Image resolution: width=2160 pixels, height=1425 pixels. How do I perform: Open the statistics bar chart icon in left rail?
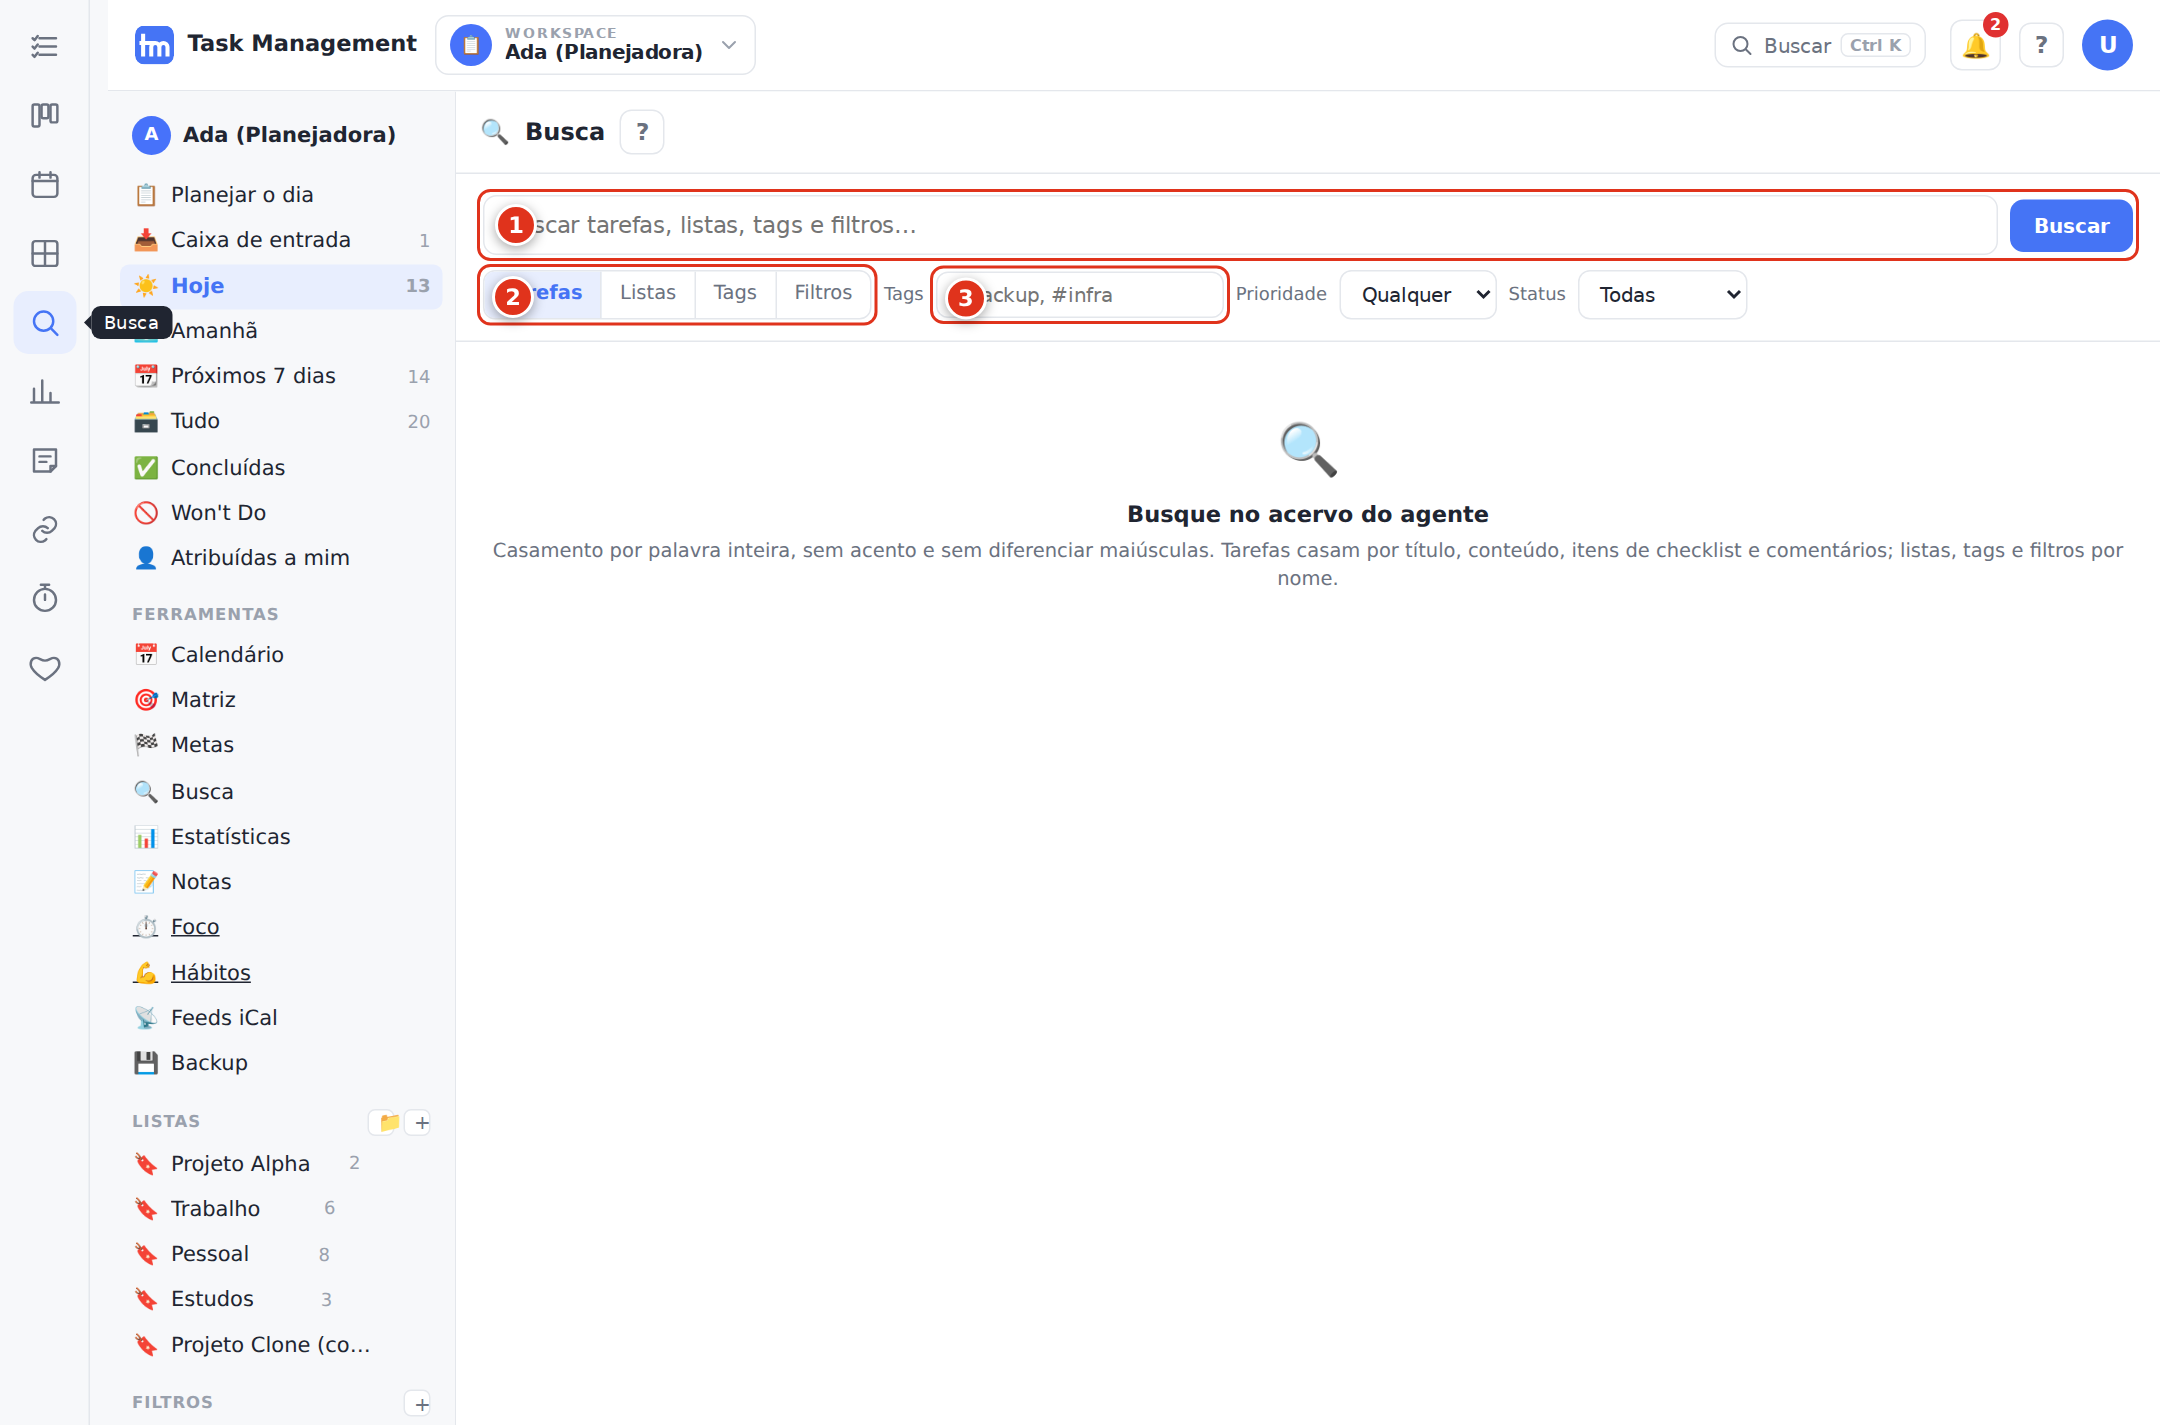[x=45, y=392]
